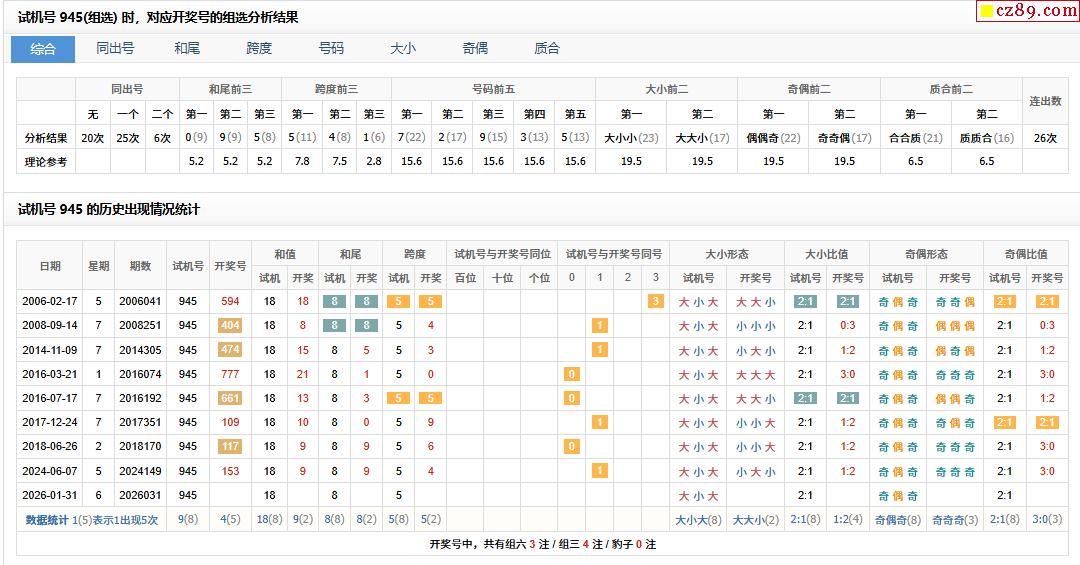Viewport: 1080px width, 565px height.
Task: Go to the 跨度 tab
Action: click(x=259, y=49)
